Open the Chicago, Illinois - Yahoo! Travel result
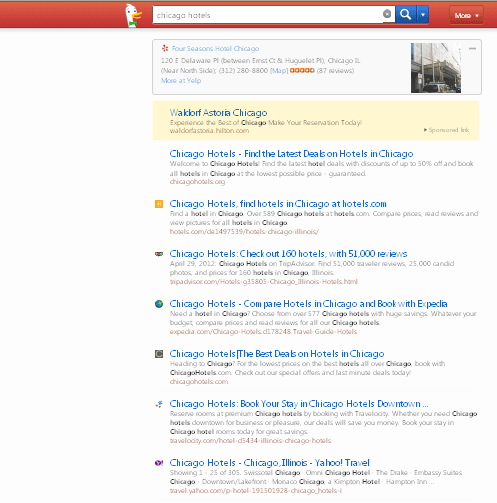The image size is (497, 503). click(269, 463)
